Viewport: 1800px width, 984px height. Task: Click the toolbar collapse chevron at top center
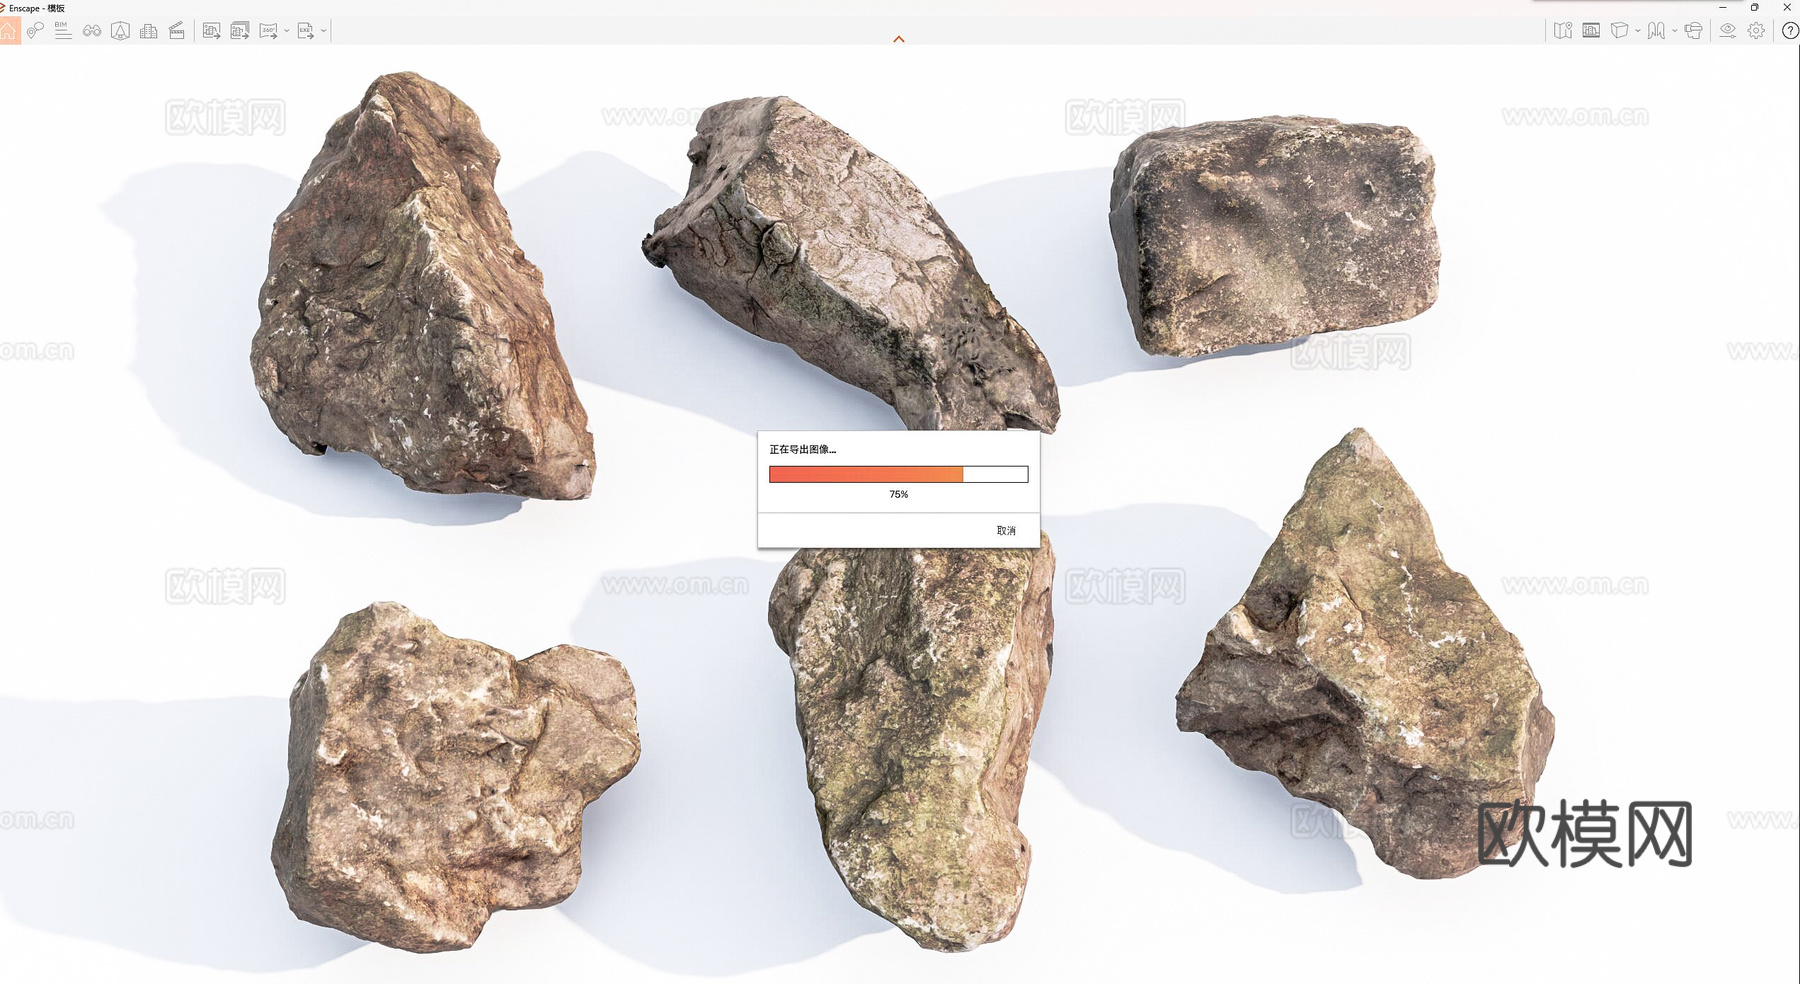coord(899,39)
